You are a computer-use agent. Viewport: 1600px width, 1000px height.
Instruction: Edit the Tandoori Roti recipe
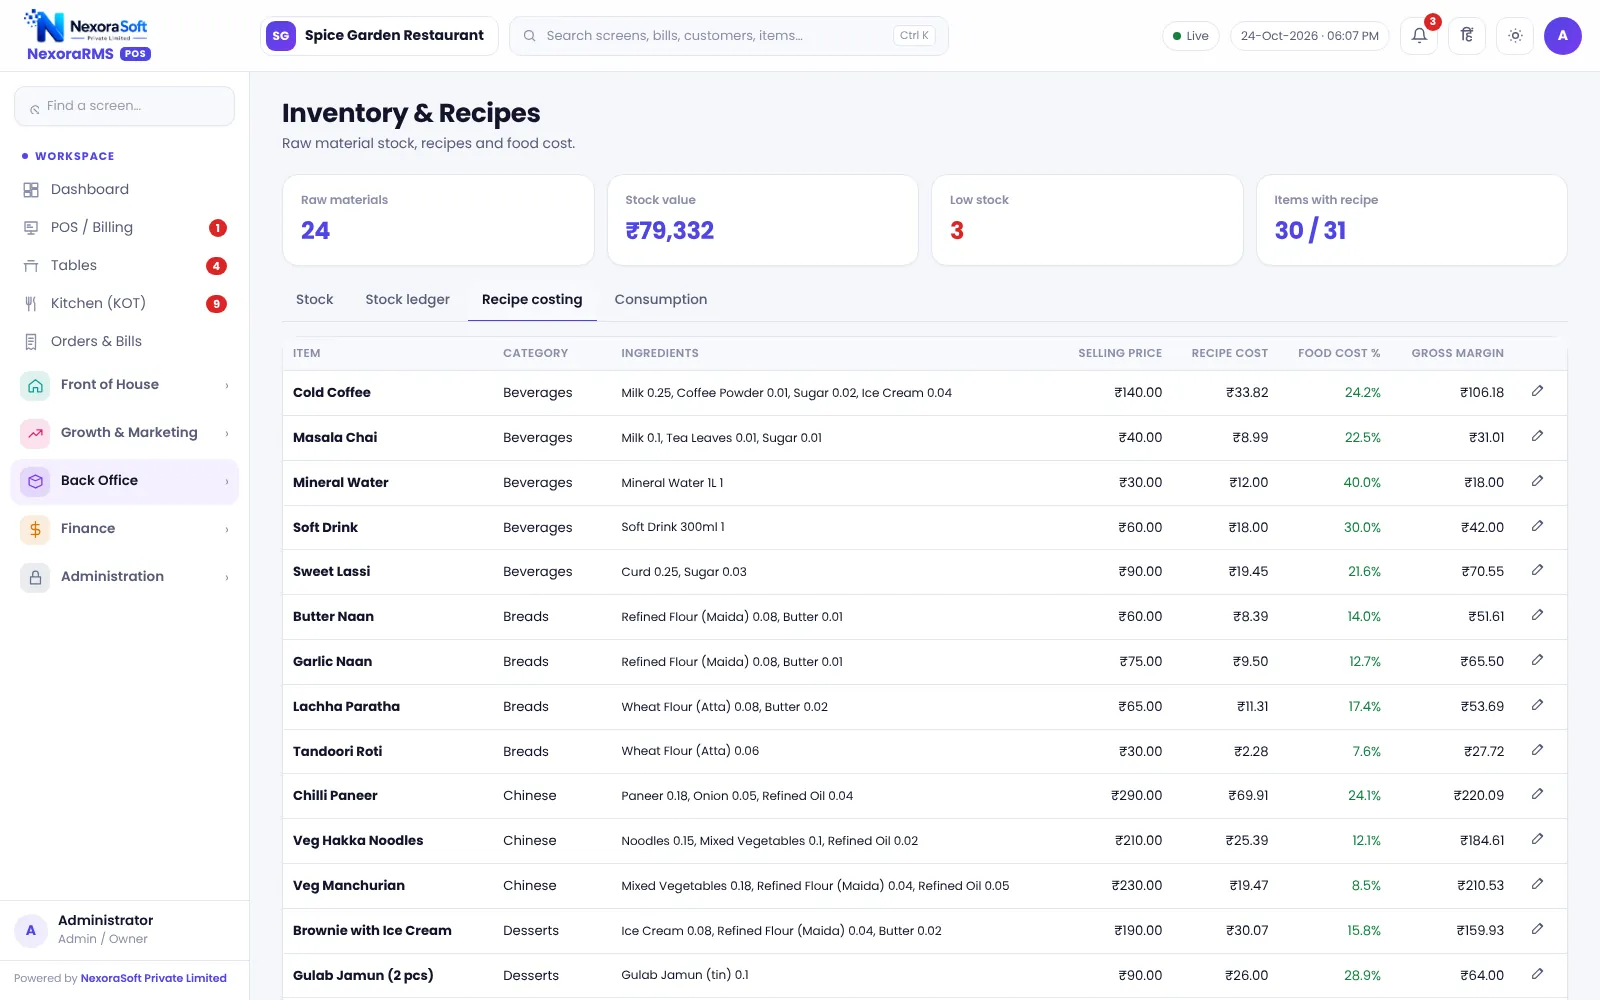coord(1537,750)
